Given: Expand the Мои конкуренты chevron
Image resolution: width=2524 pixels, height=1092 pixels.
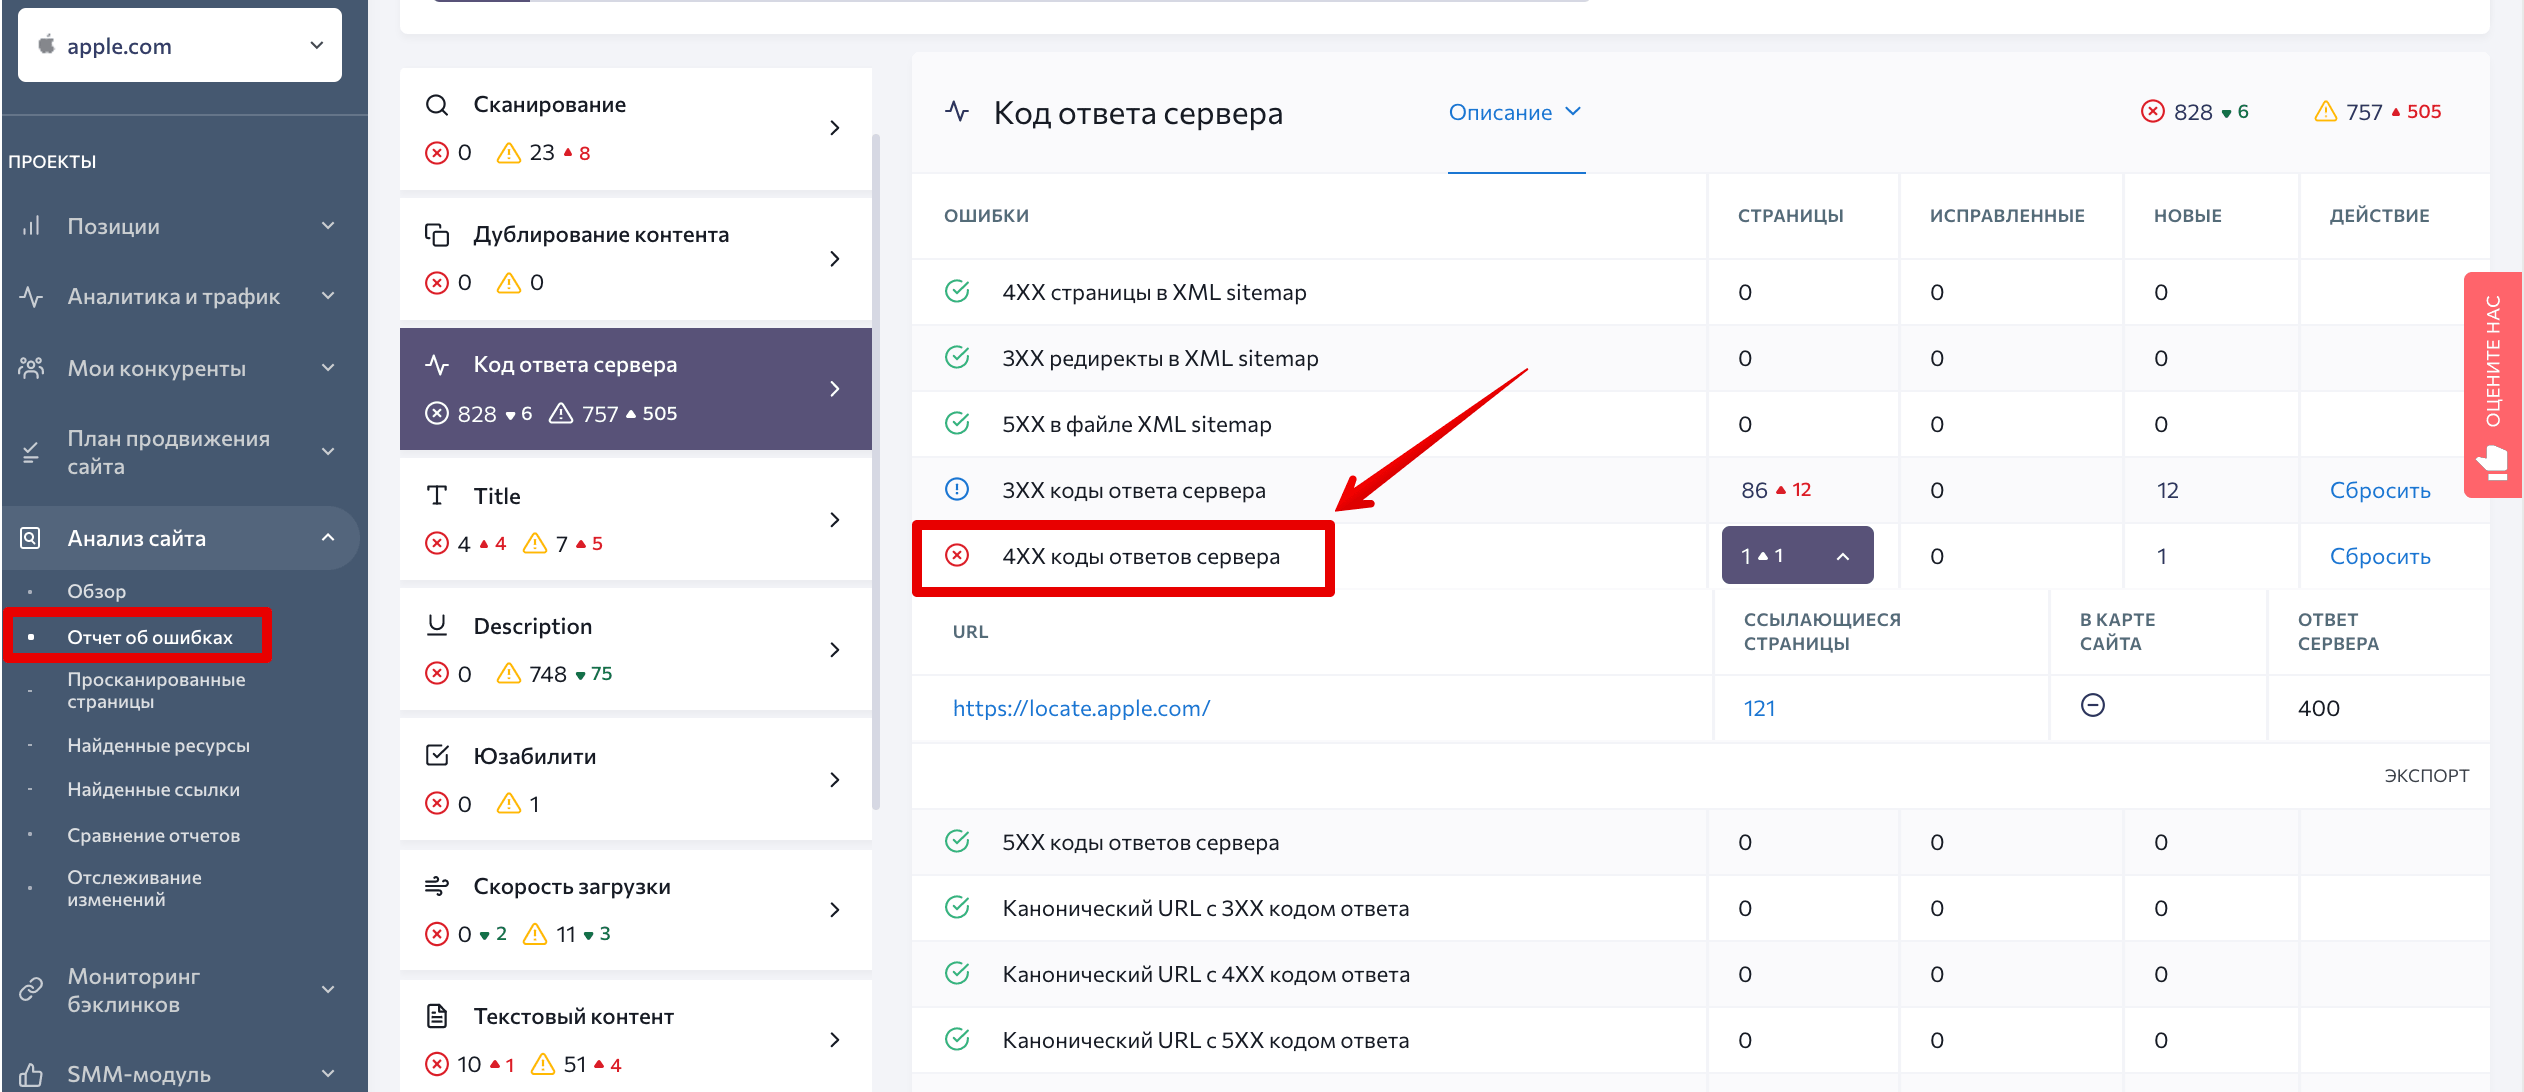Looking at the screenshot, I should coord(328,368).
